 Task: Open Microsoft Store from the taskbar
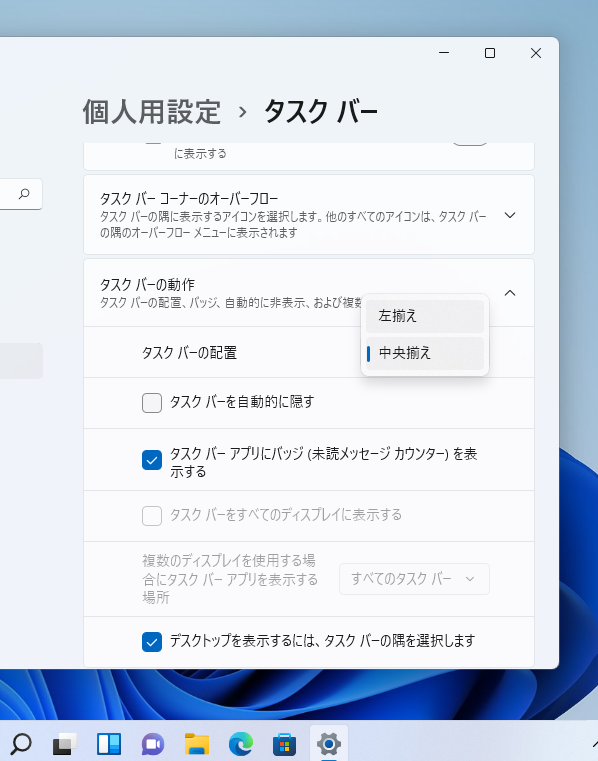(x=284, y=744)
